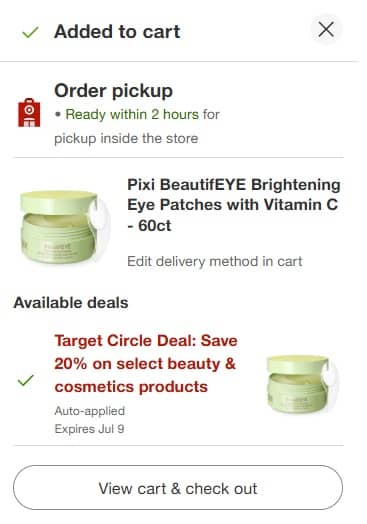367x524 pixels.
Task: Click the red Order pickup bag icon
Action: (x=29, y=113)
